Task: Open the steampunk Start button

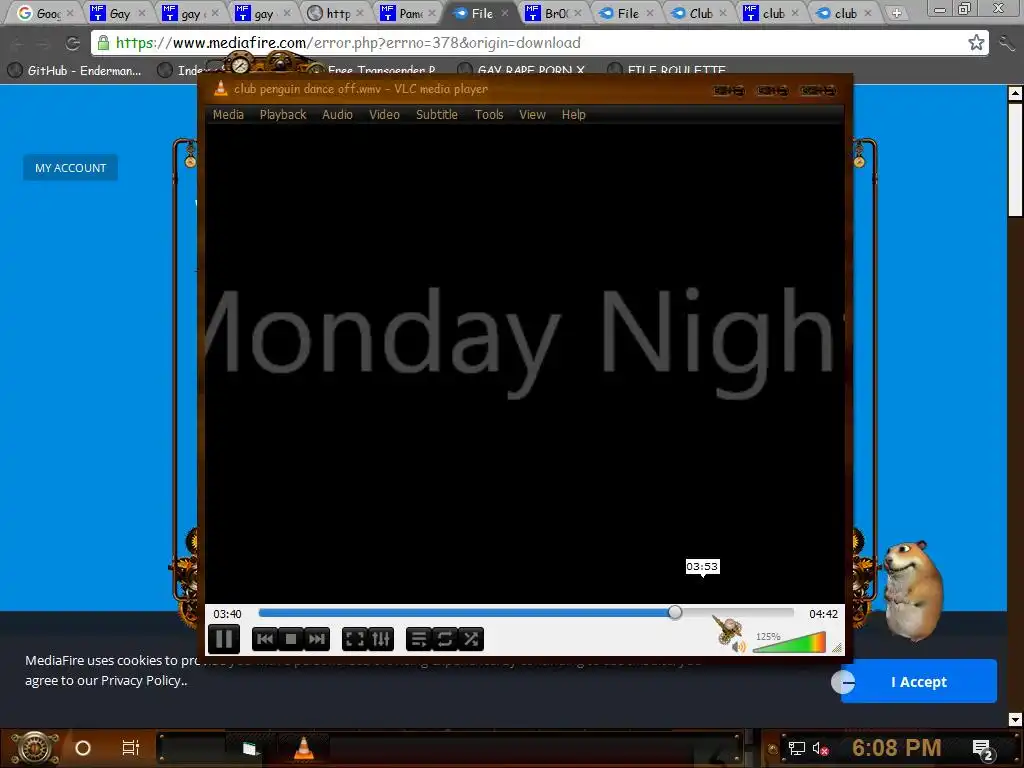Action: coord(35,748)
